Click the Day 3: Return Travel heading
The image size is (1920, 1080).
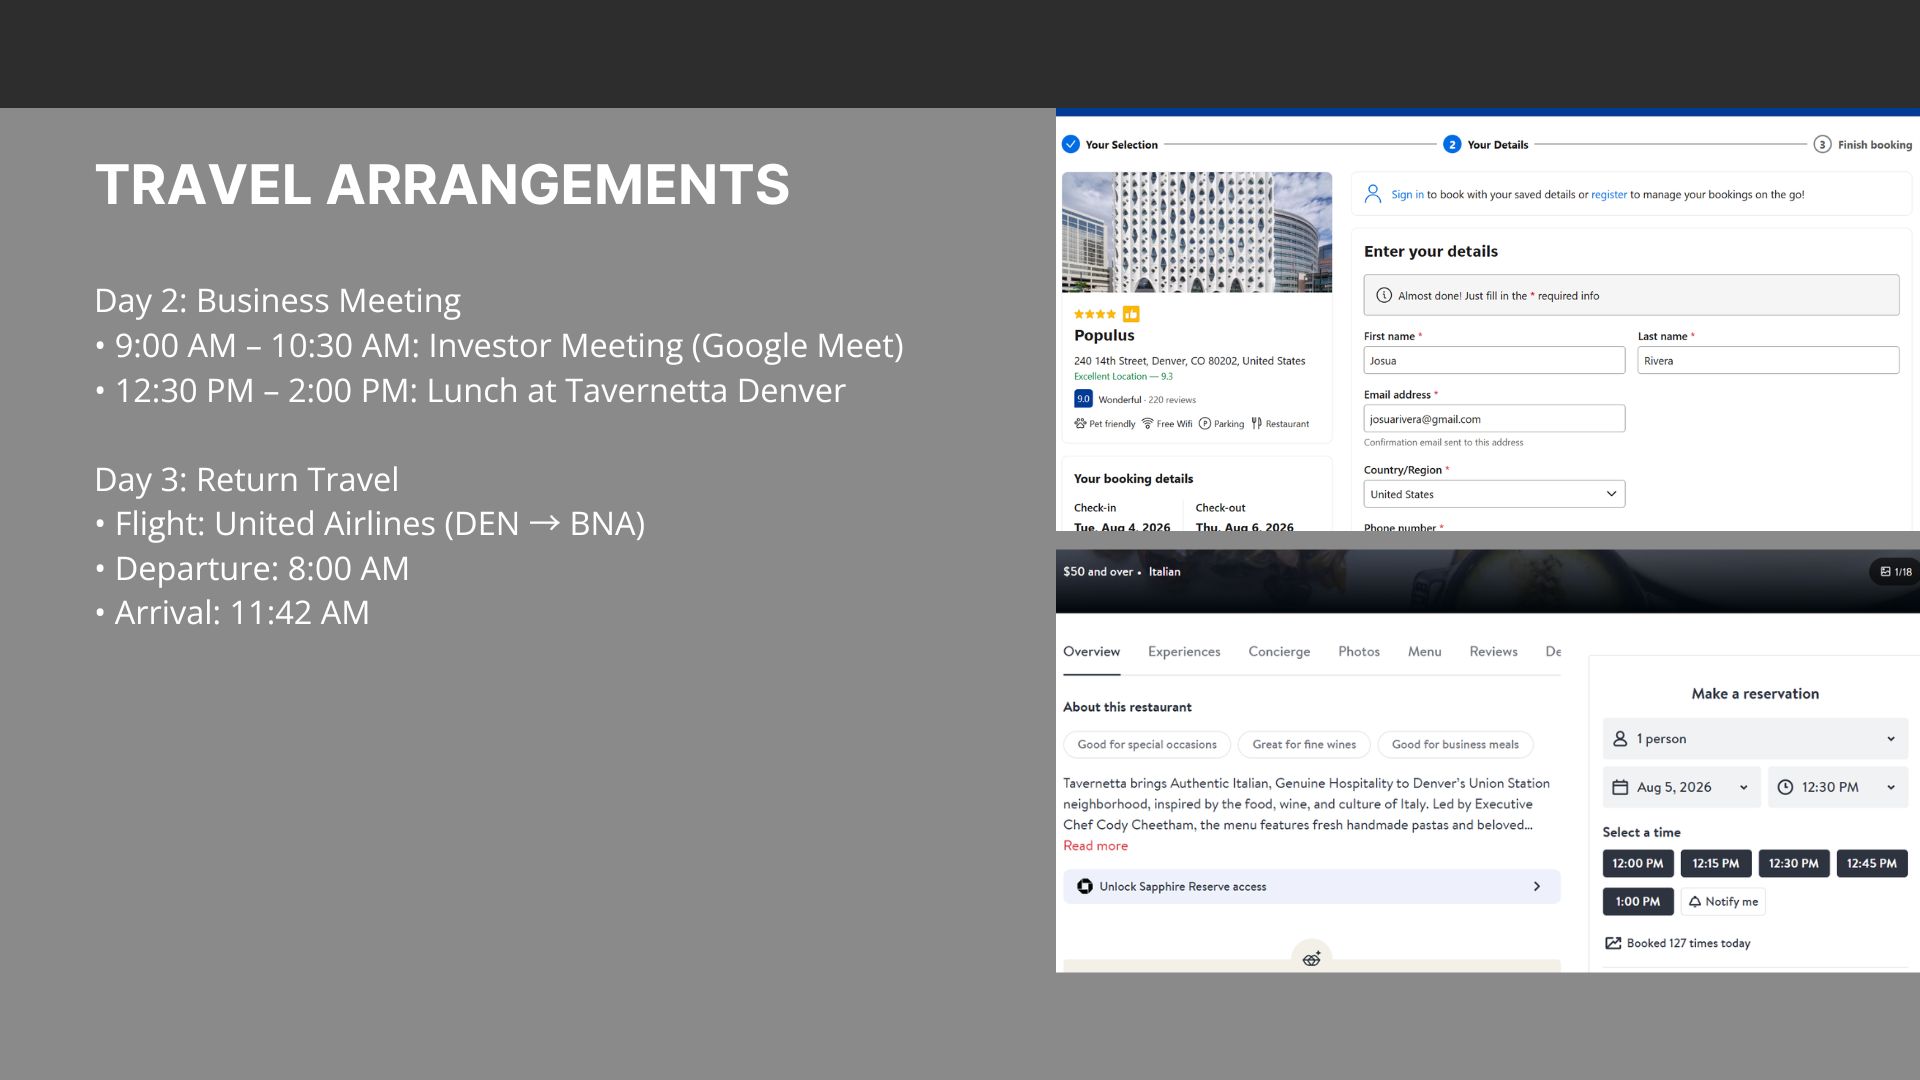click(246, 479)
